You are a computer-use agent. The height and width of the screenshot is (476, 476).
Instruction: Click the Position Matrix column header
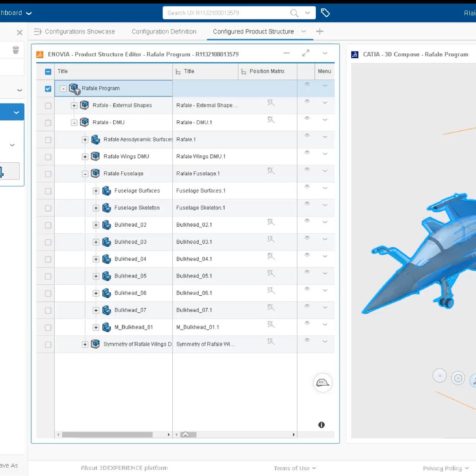click(267, 71)
